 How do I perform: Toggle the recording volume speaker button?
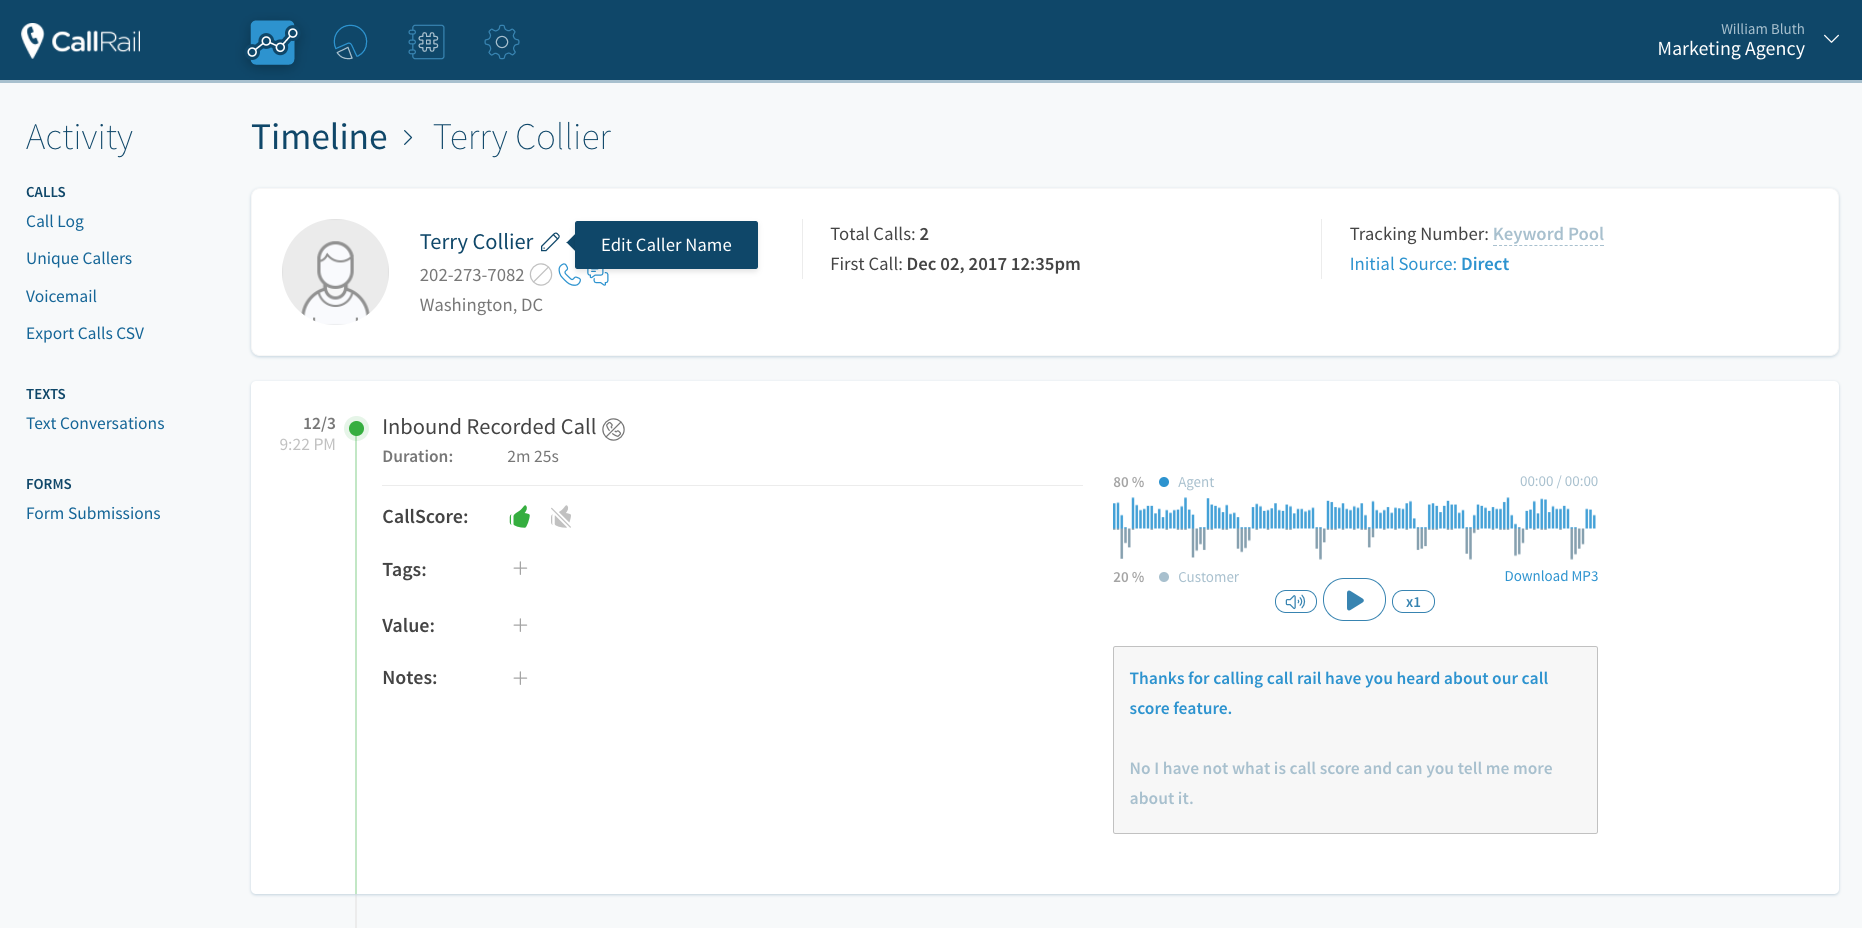click(x=1295, y=602)
